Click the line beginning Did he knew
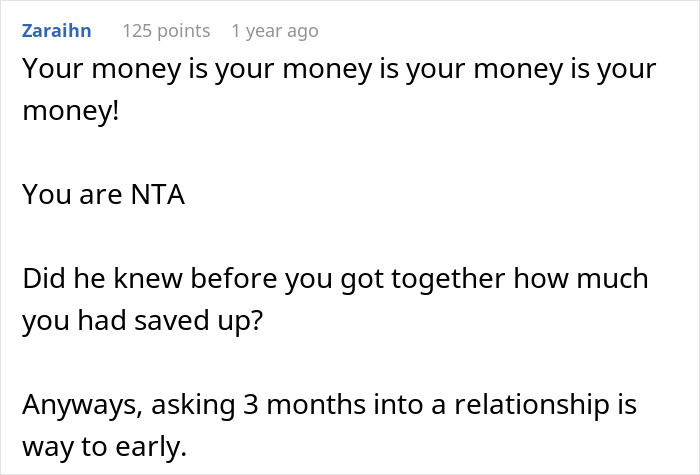 pyautogui.click(x=335, y=279)
